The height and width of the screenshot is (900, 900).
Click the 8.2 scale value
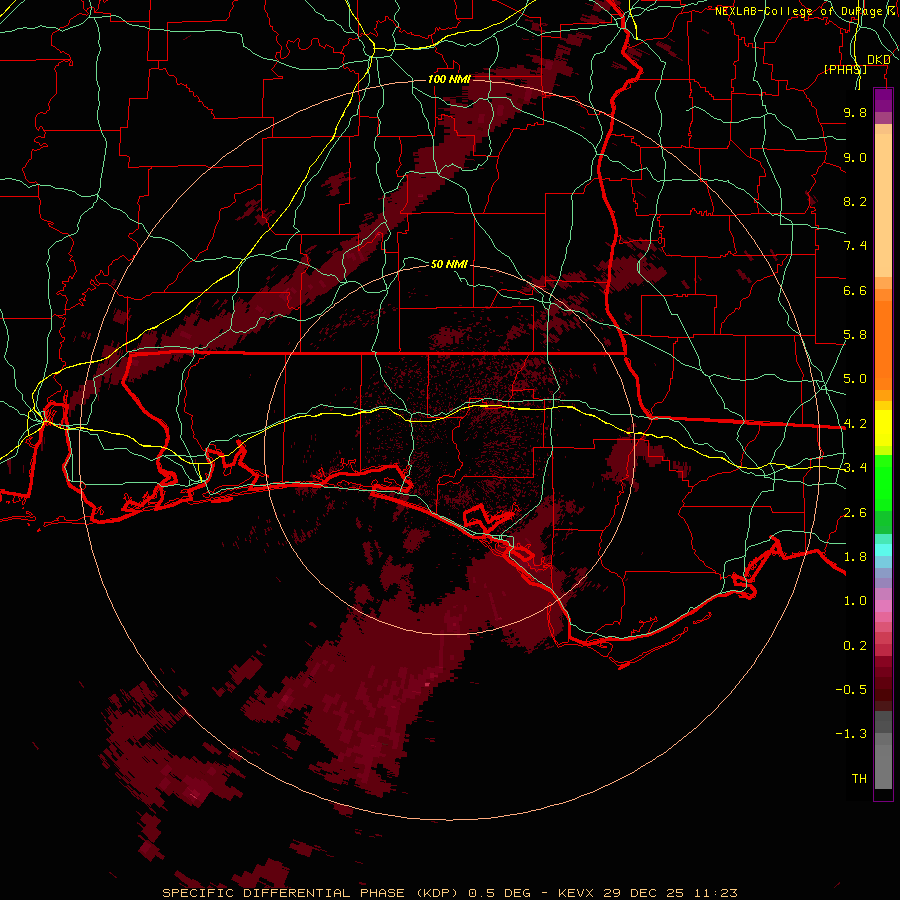[855, 201]
